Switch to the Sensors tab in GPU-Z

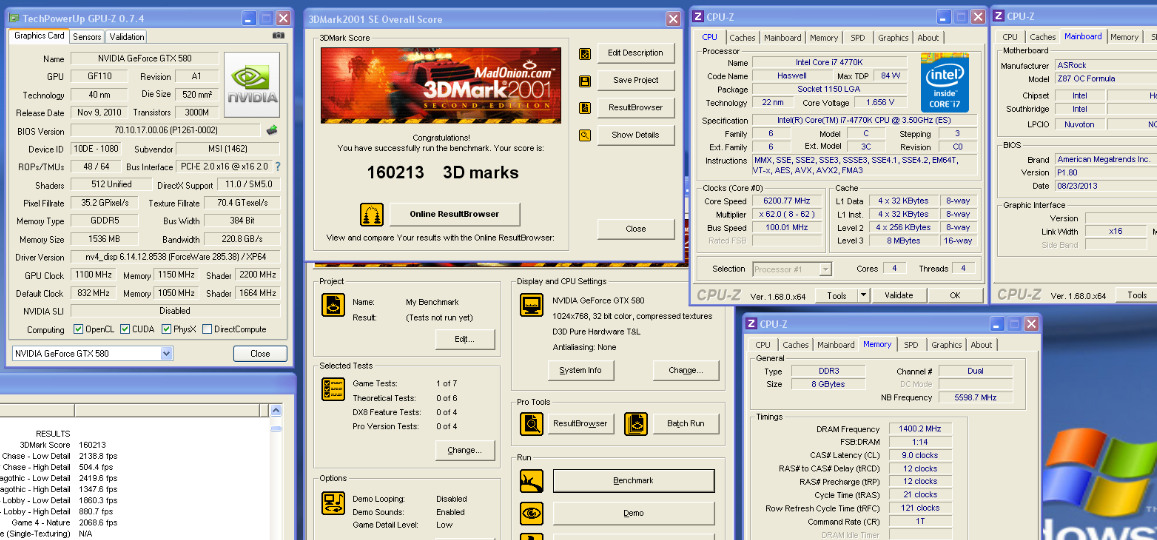[x=87, y=37]
